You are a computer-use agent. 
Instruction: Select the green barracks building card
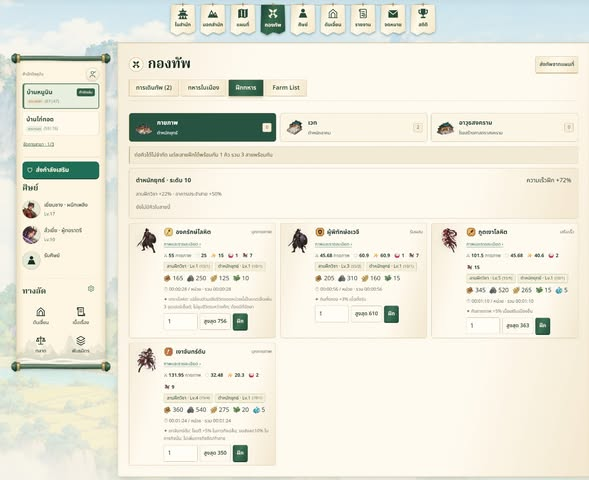202,127
